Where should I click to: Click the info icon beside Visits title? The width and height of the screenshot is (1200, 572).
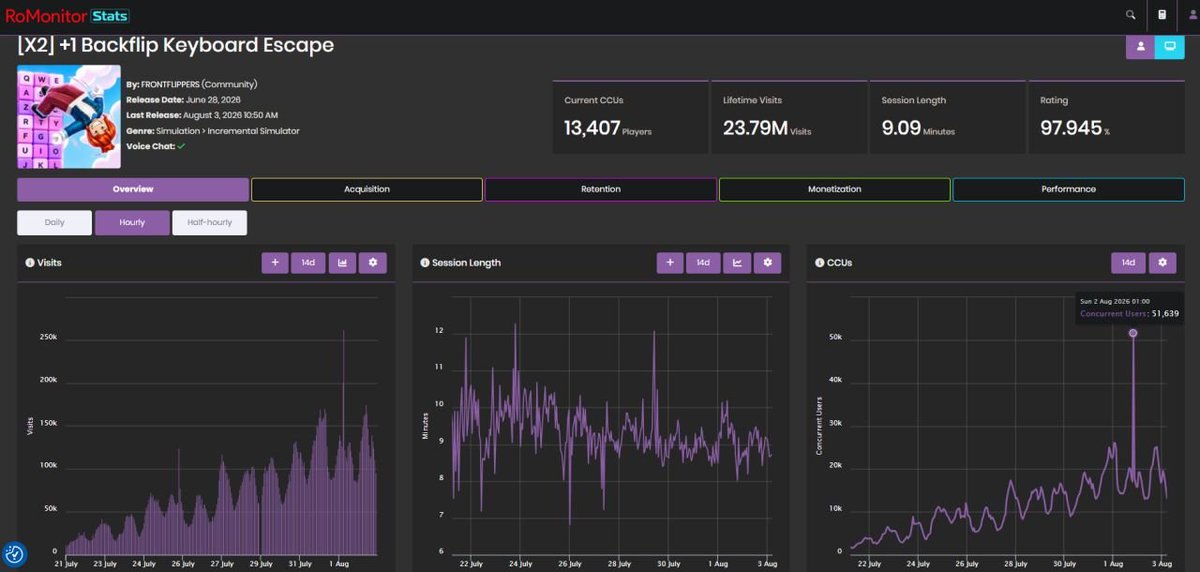point(30,263)
